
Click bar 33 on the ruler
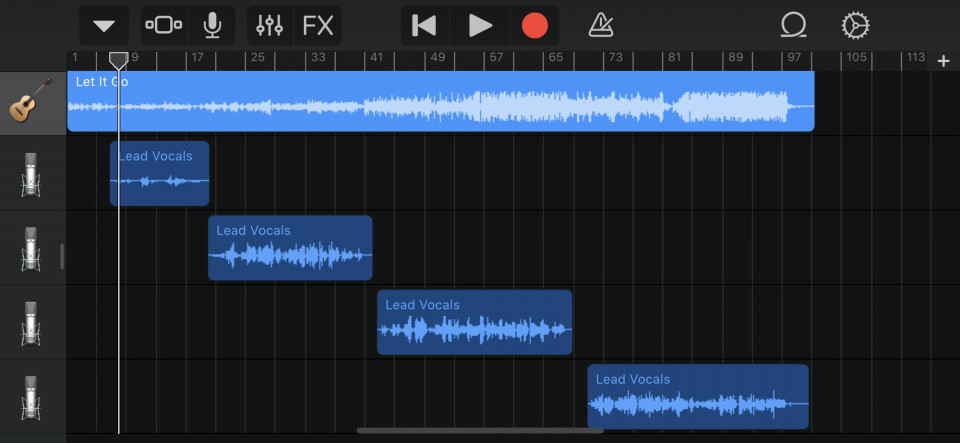click(318, 58)
